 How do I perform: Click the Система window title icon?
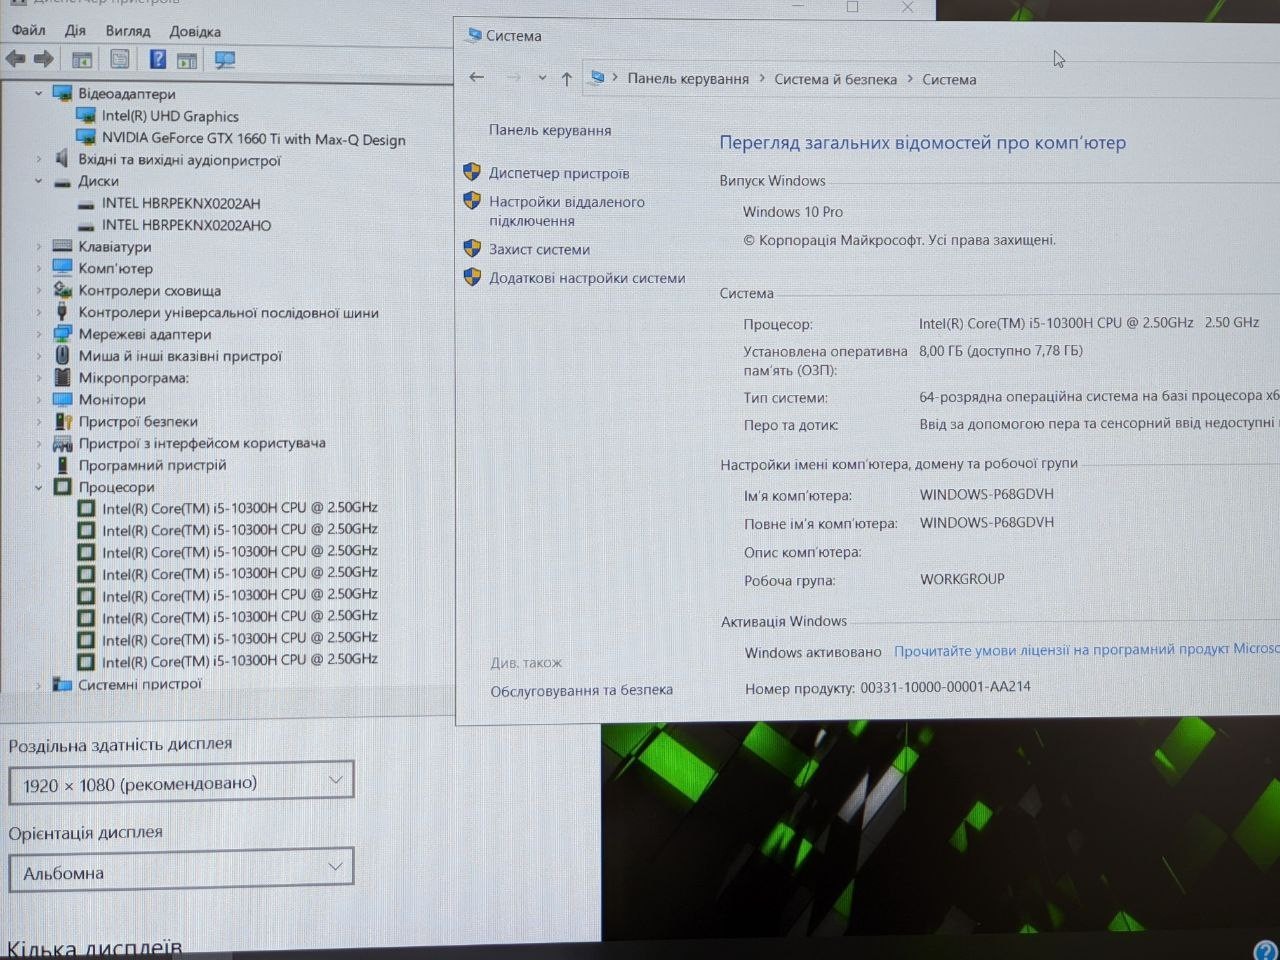coord(474,35)
